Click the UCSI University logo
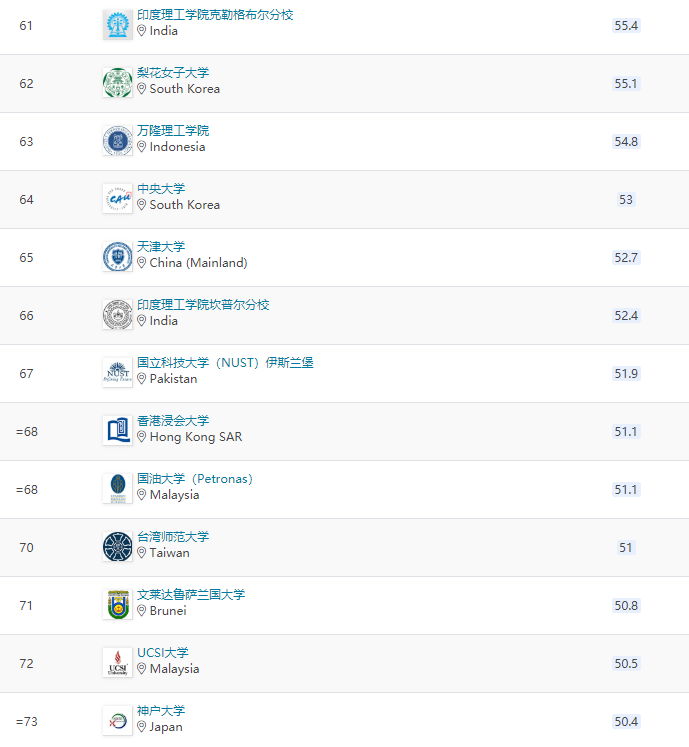Screen dimensions: 689x747 coord(117,662)
